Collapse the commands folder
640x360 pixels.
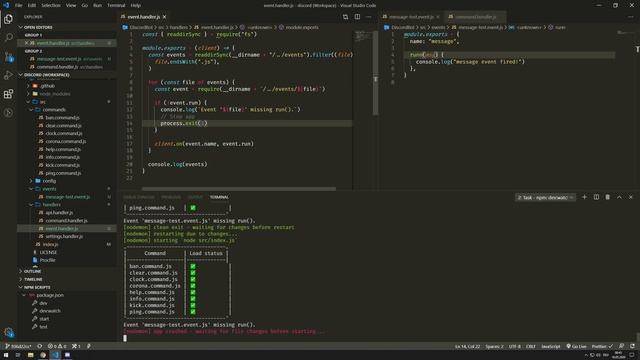(x=54, y=109)
